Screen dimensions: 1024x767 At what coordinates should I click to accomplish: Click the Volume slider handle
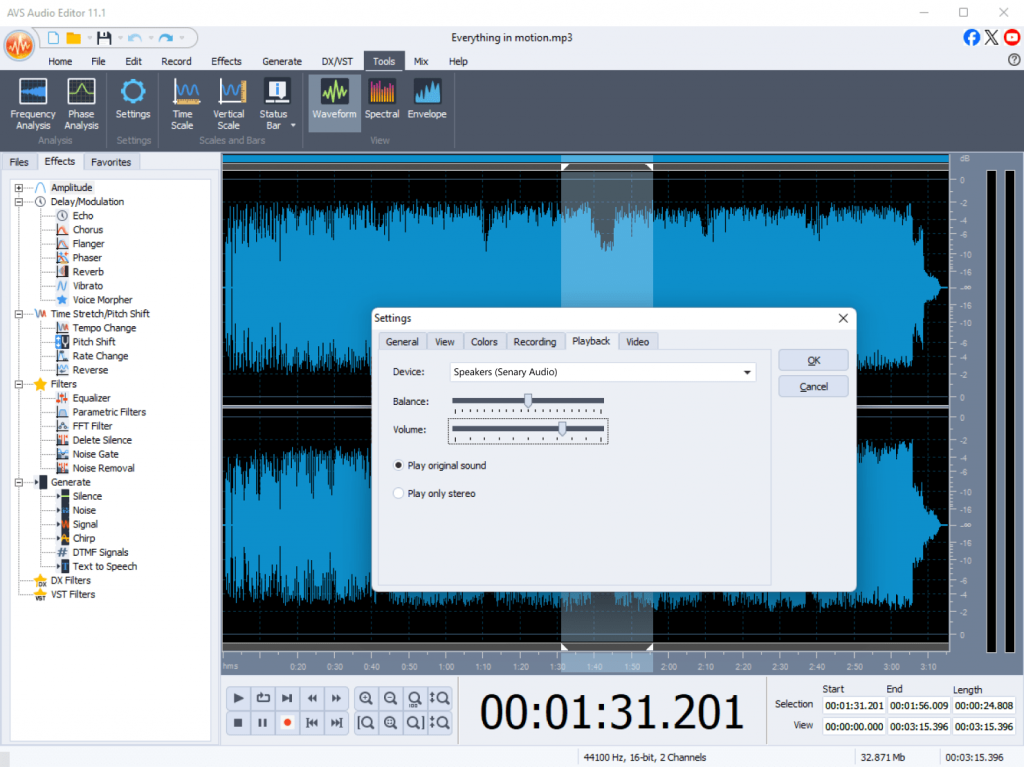point(562,429)
